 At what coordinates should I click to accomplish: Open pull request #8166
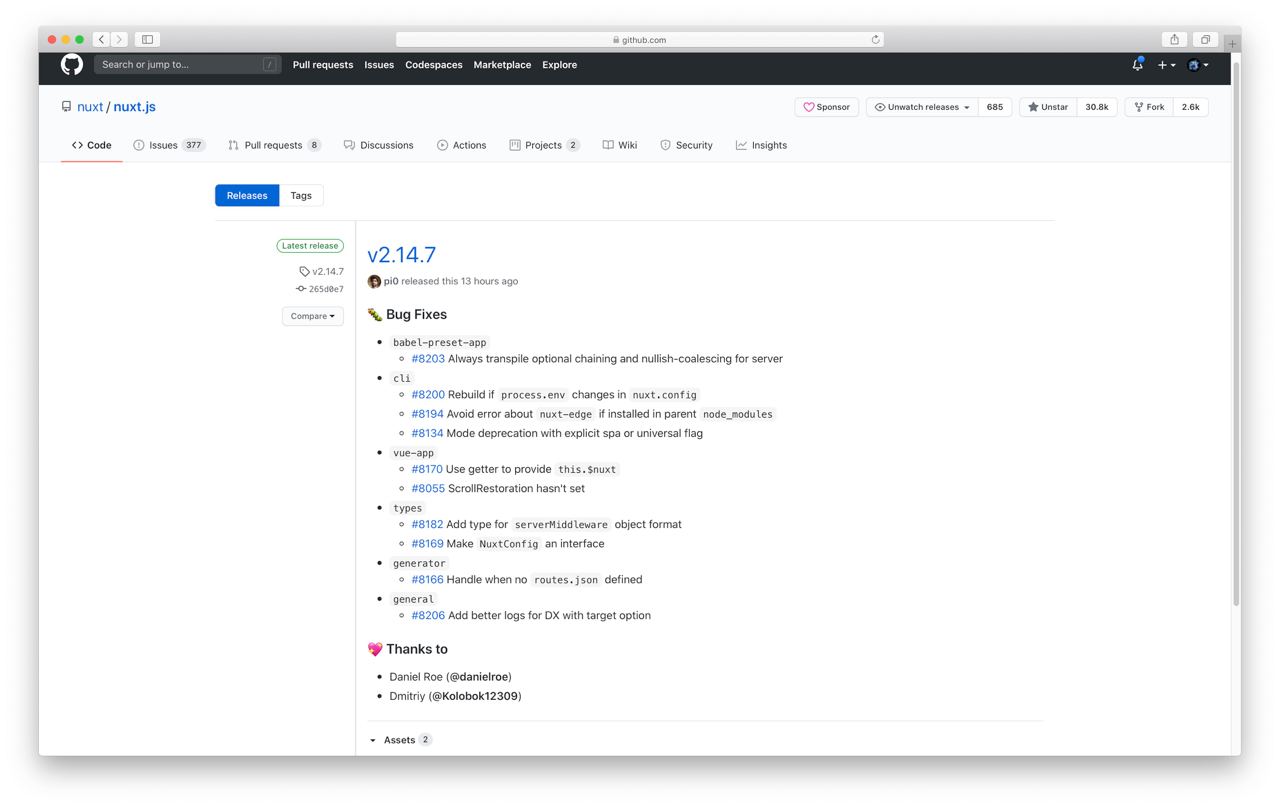coord(427,580)
